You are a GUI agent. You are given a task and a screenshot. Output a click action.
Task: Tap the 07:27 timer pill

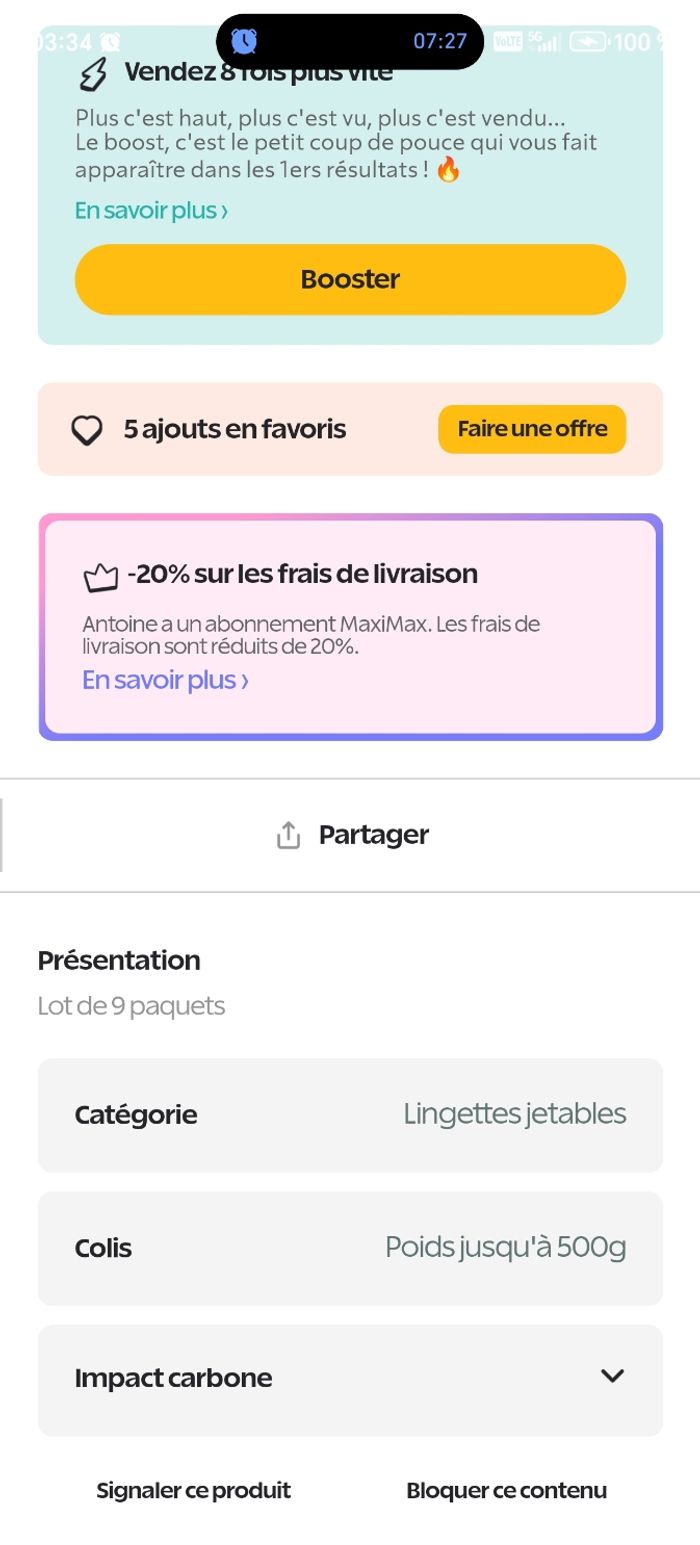pos(440,41)
